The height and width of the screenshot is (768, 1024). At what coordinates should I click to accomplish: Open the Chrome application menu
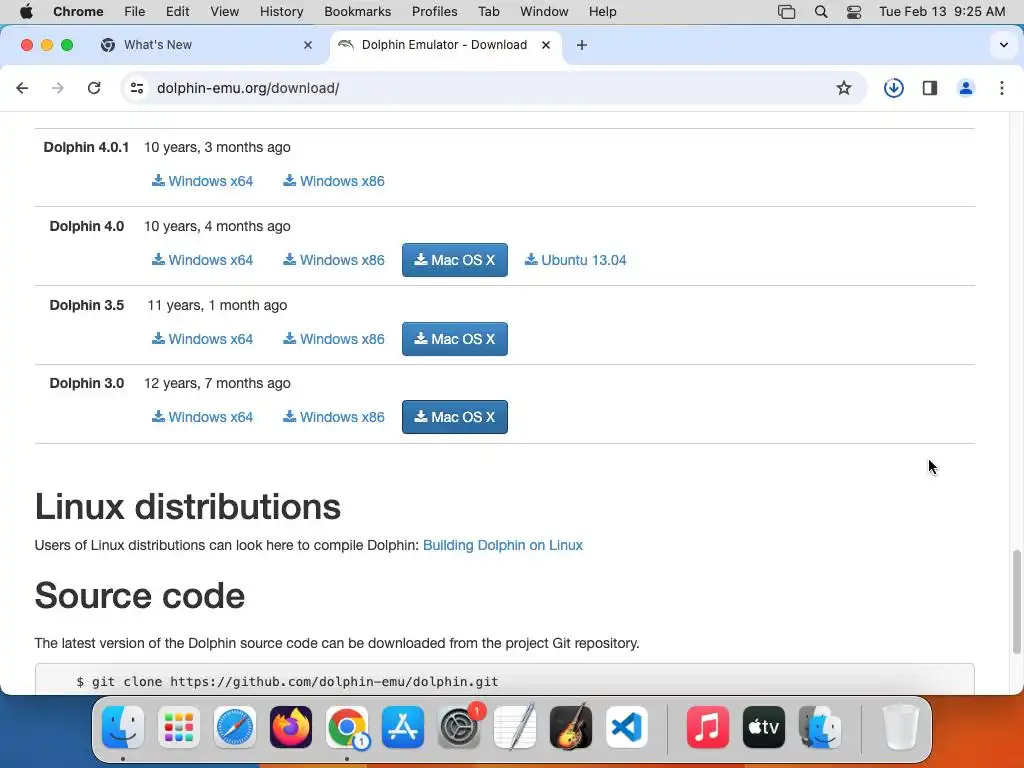click(78, 12)
